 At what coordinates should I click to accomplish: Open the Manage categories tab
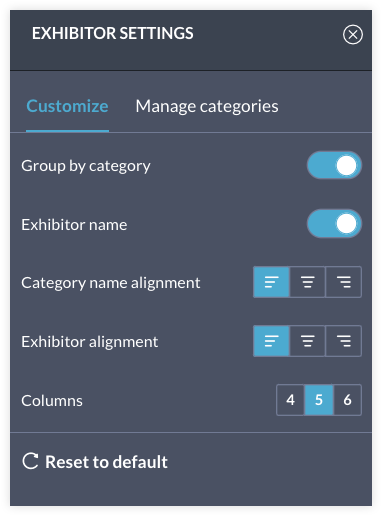coord(207,106)
